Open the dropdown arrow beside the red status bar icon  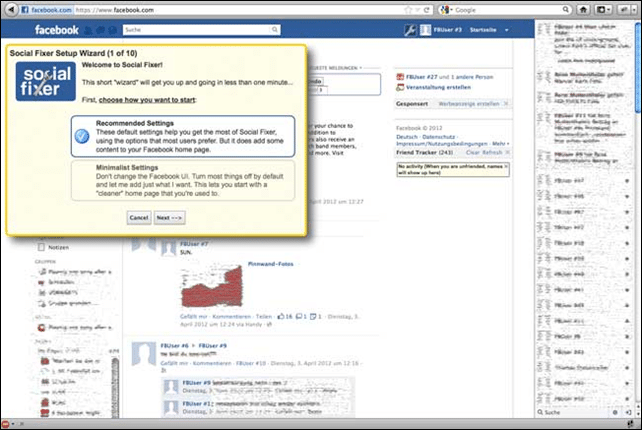pos(13,424)
